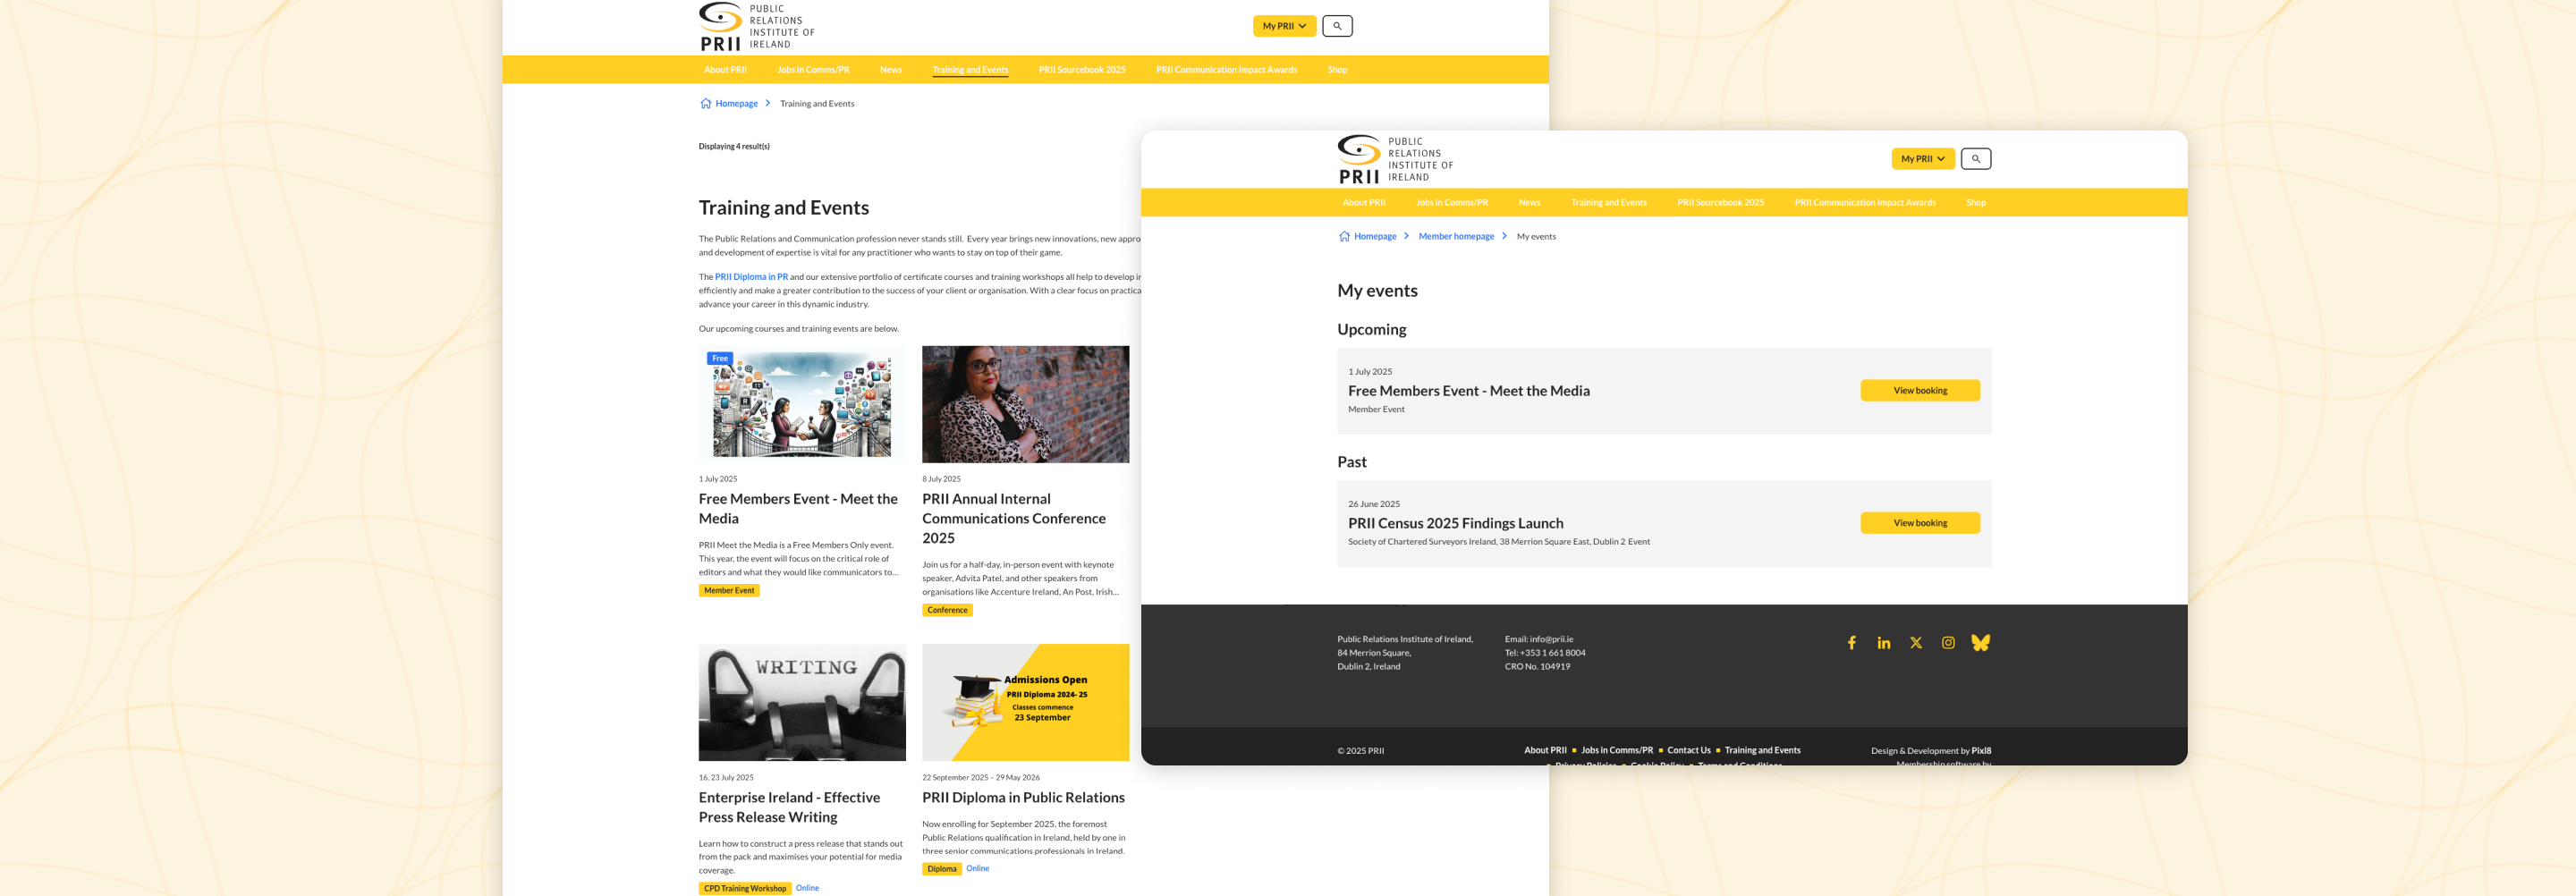Click the info@prii.ie email in footer
Screen dimensions: 2576x896
tap(1551, 639)
